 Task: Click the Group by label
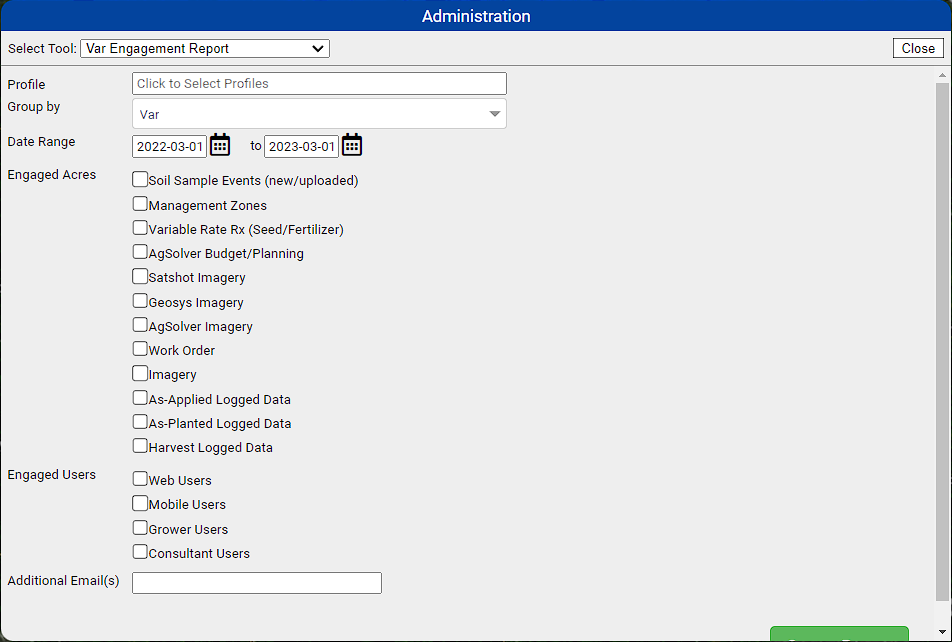coord(33,107)
